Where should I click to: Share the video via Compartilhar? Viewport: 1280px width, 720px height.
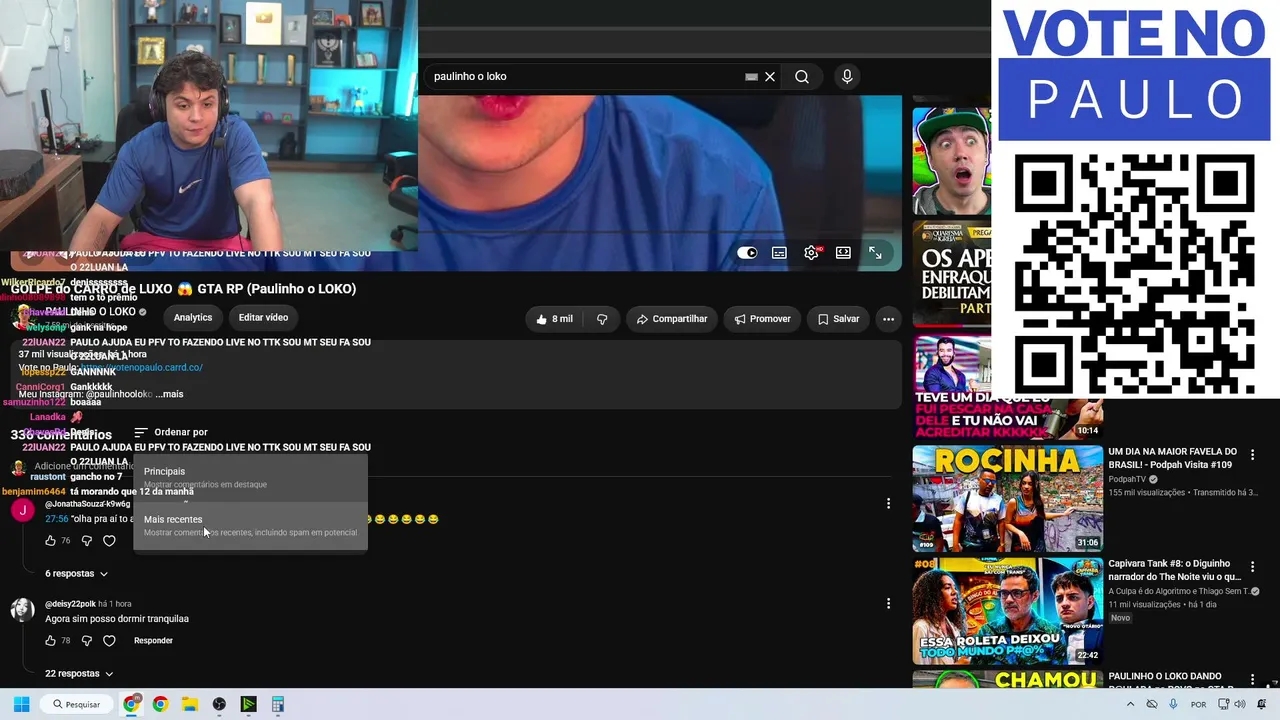tap(672, 319)
